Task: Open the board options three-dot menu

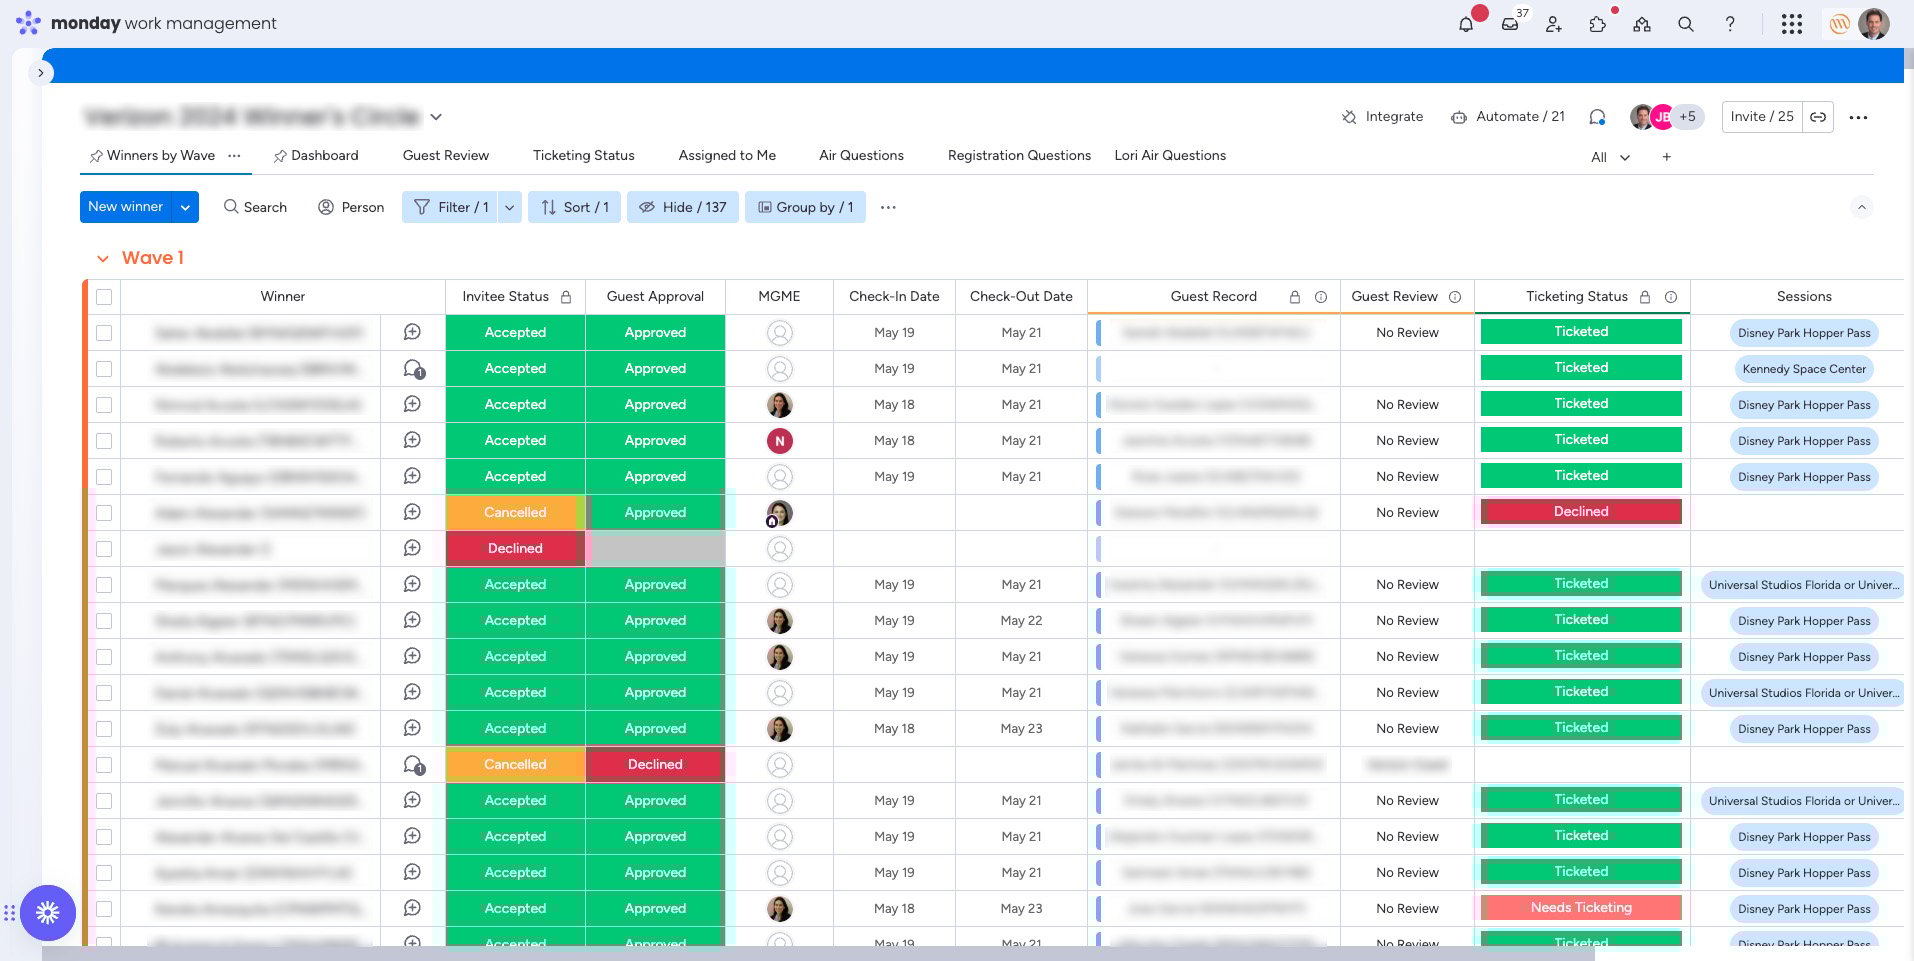Action: pyautogui.click(x=1858, y=117)
